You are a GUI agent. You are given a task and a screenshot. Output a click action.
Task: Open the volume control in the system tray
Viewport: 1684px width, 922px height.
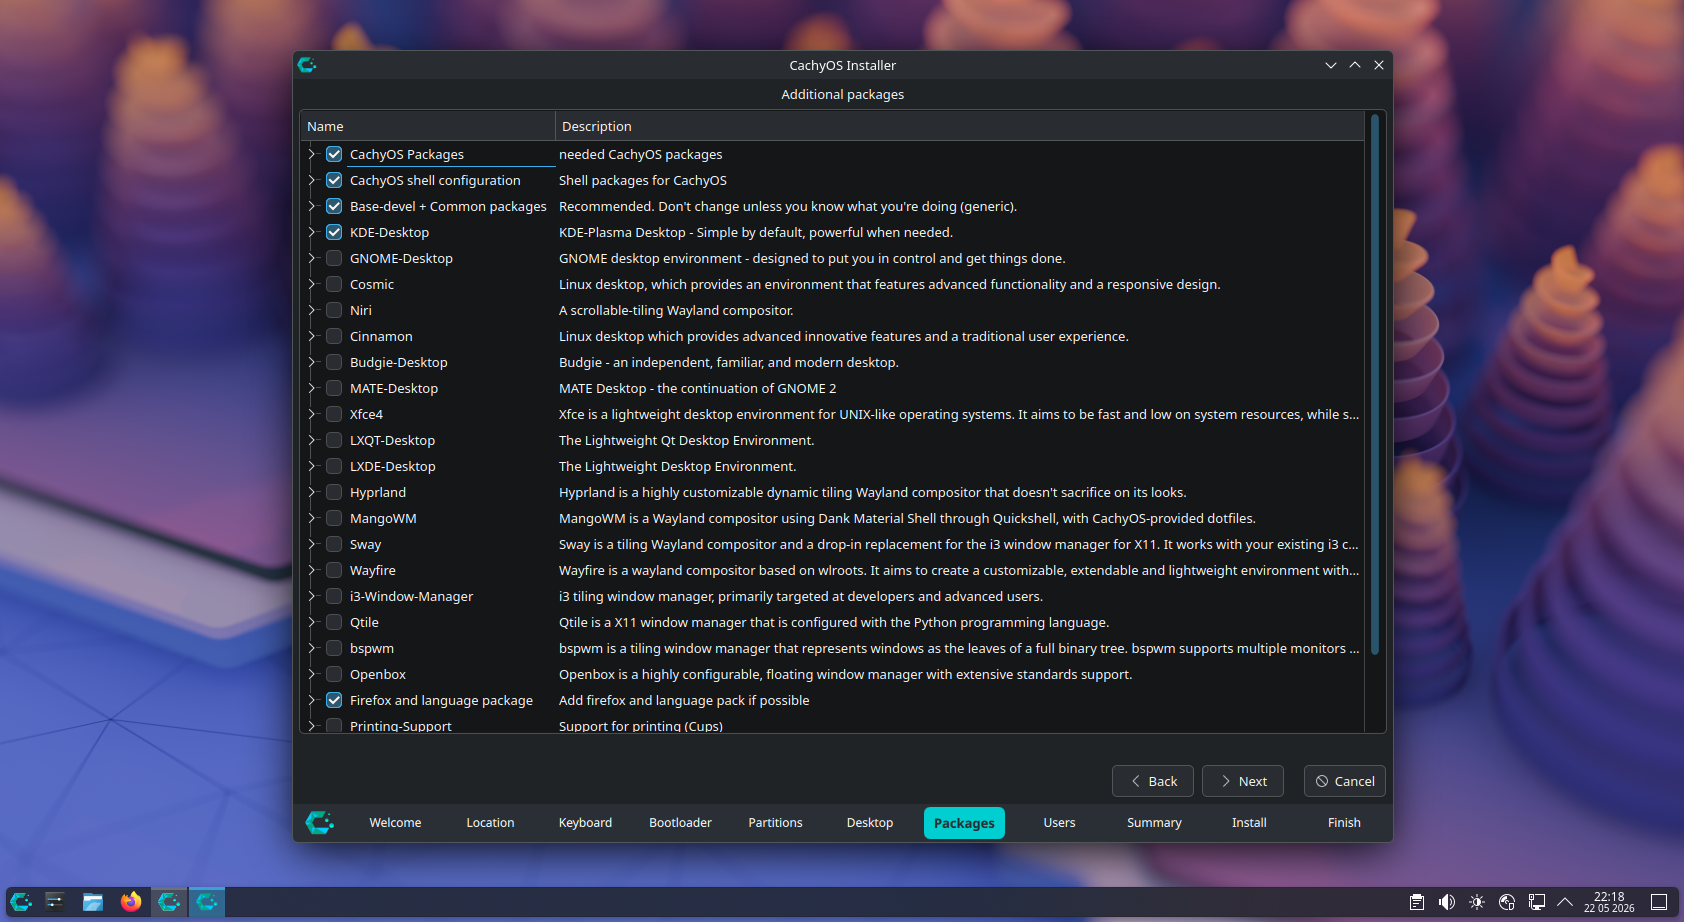click(1447, 902)
